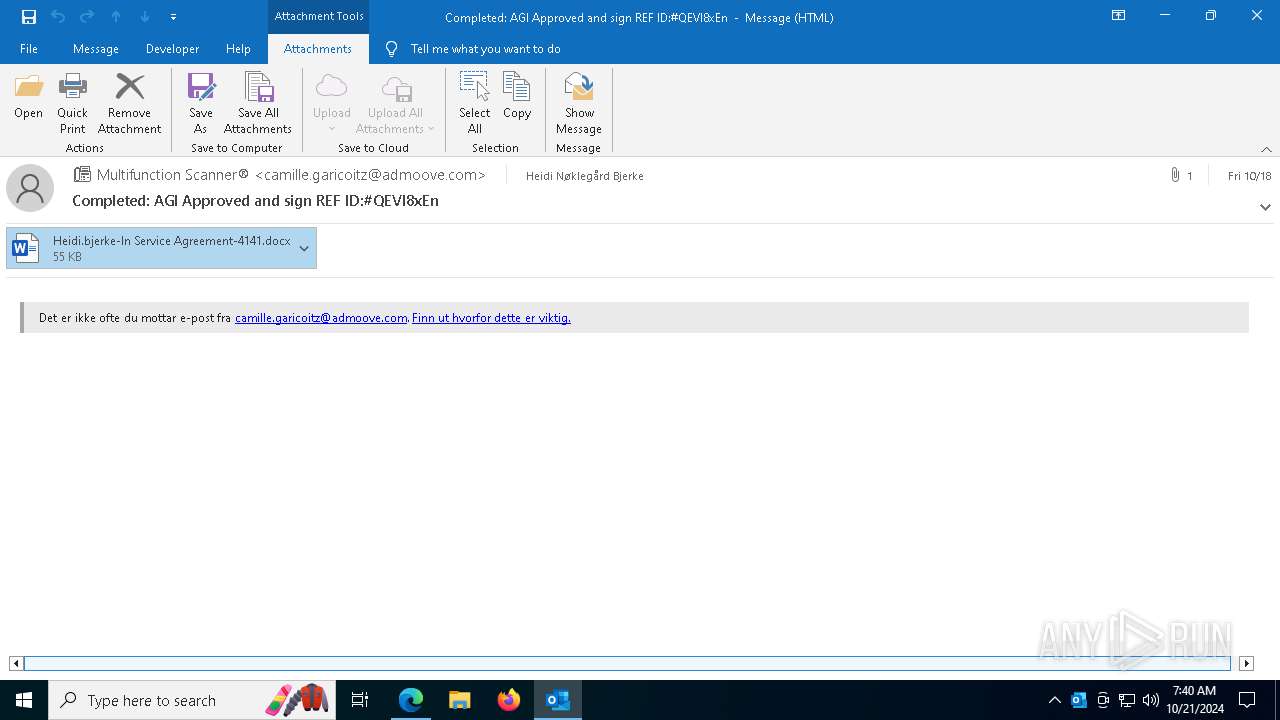Image resolution: width=1280 pixels, height=720 pixels.
Task: Click the subject line Completed: AGI Approved
Action: [255, 201]
